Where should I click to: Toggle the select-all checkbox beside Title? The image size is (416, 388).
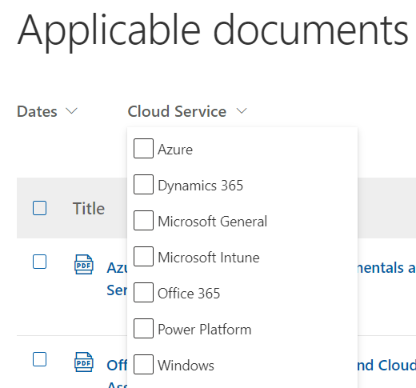point(40,208)
